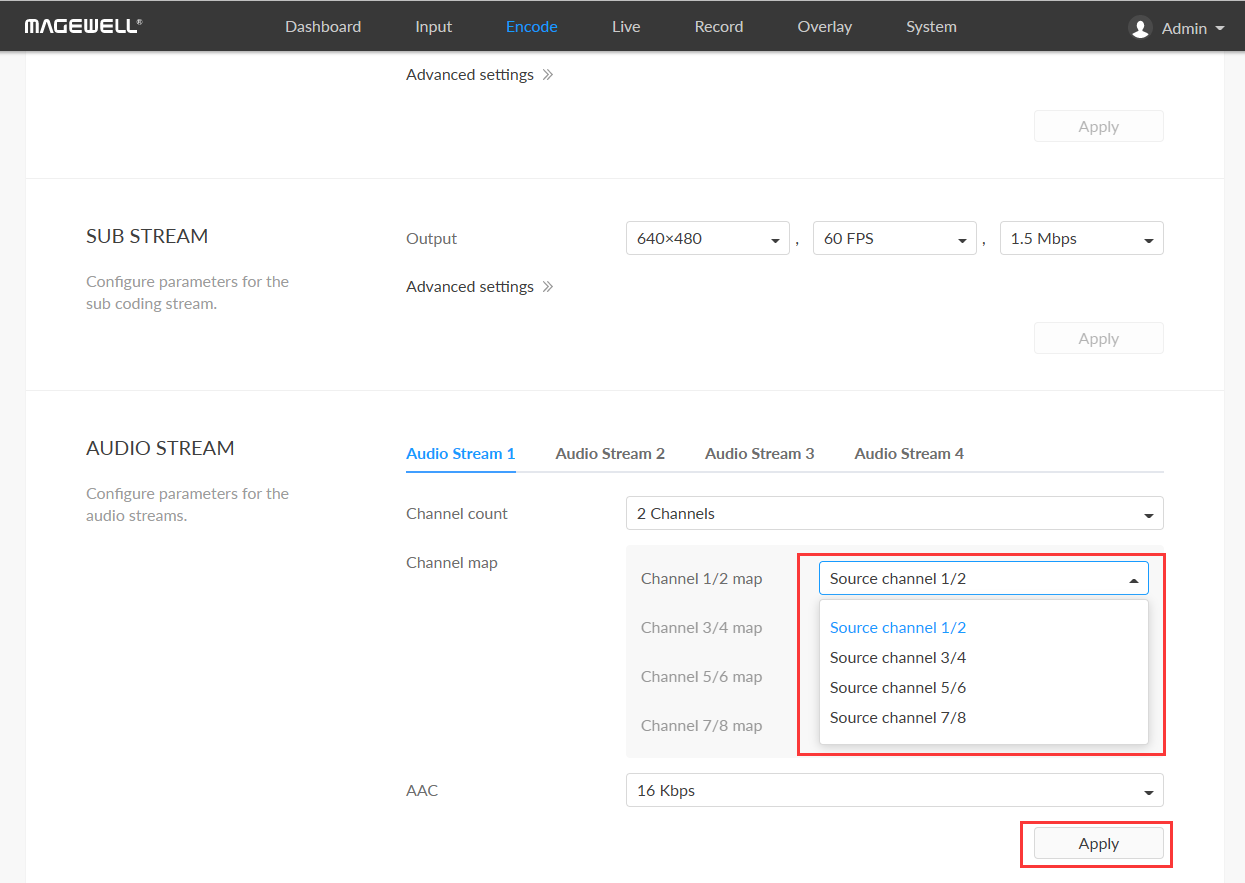Open the 1.5 Mbps bitrate dropdown
This screenshot has width=1245, height=883.
(x=1082, y=239)
